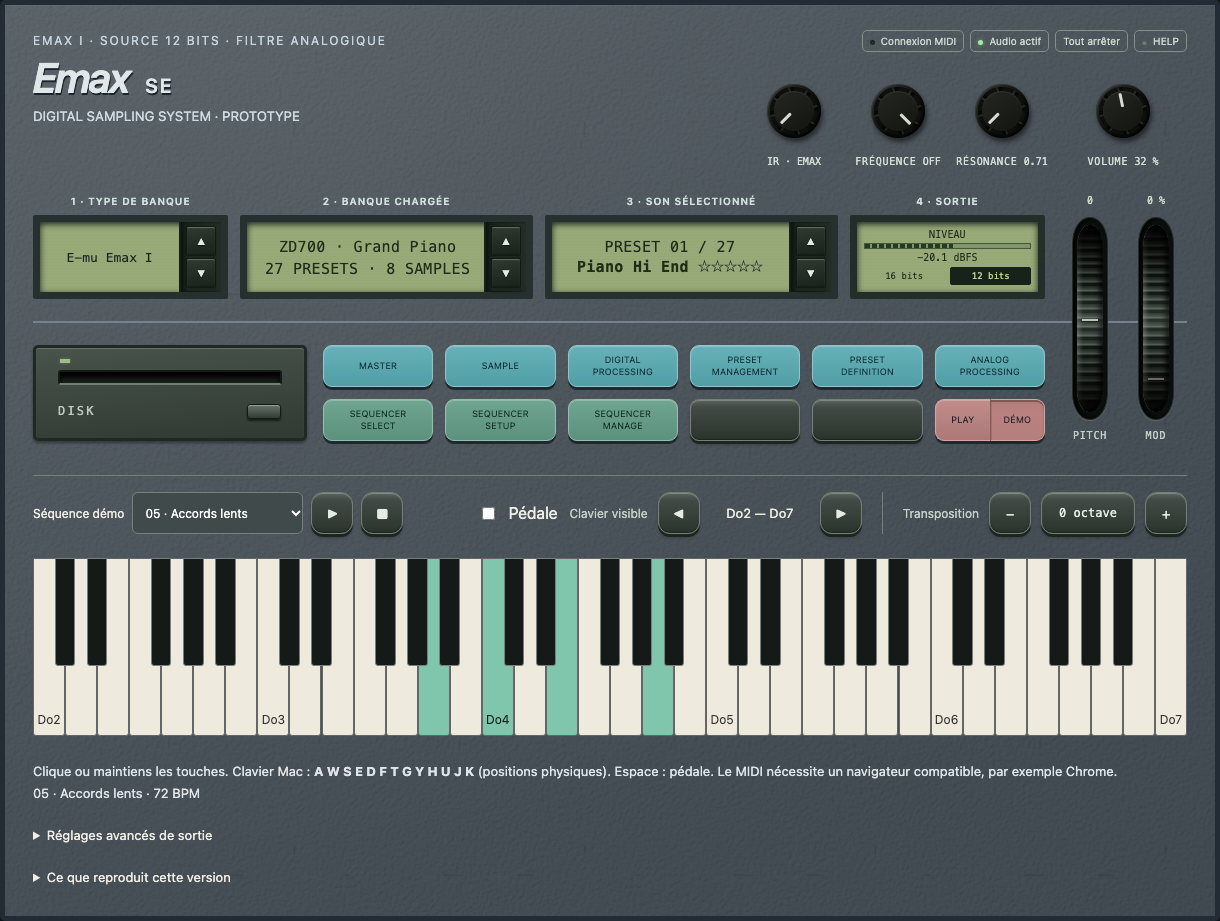Switch to DÉMO mode
Screen dimensions: 1220x921
click(1017, 420)
